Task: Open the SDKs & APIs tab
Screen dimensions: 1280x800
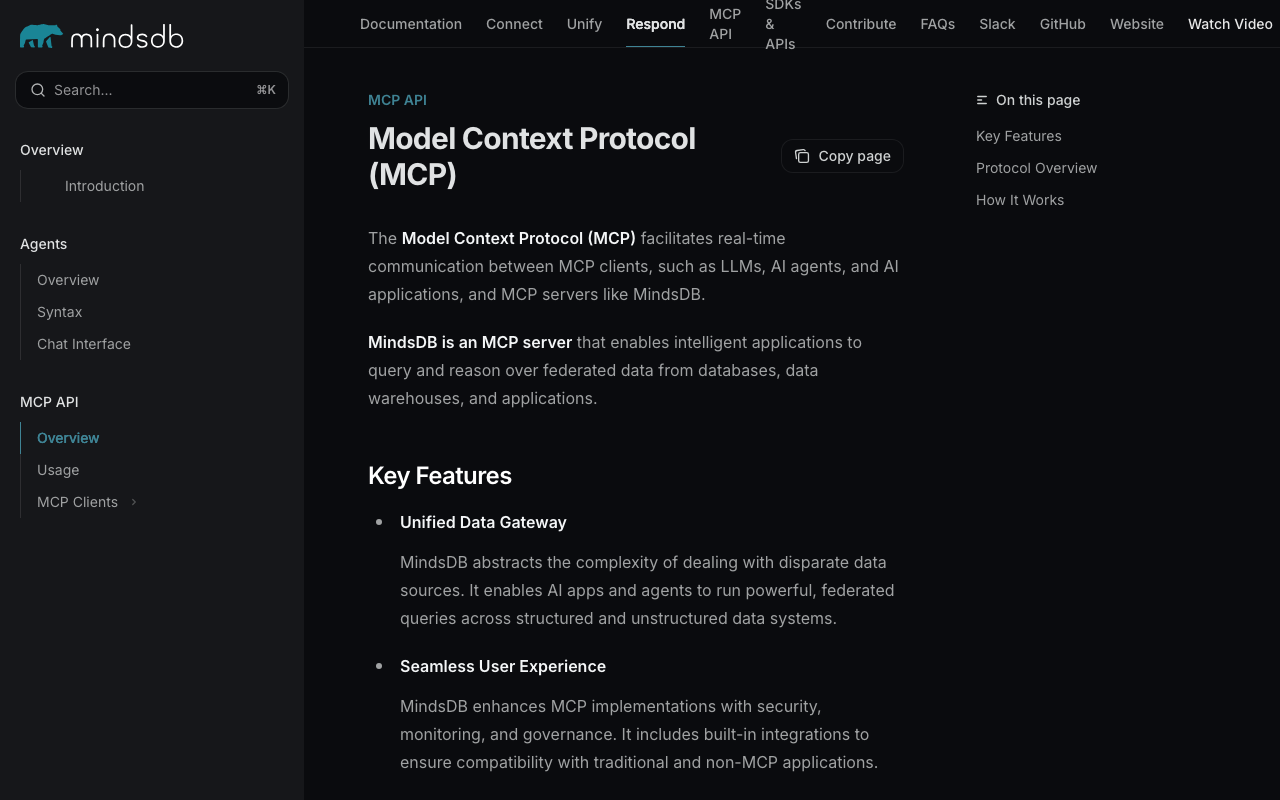Action: (x=783, y=24)
